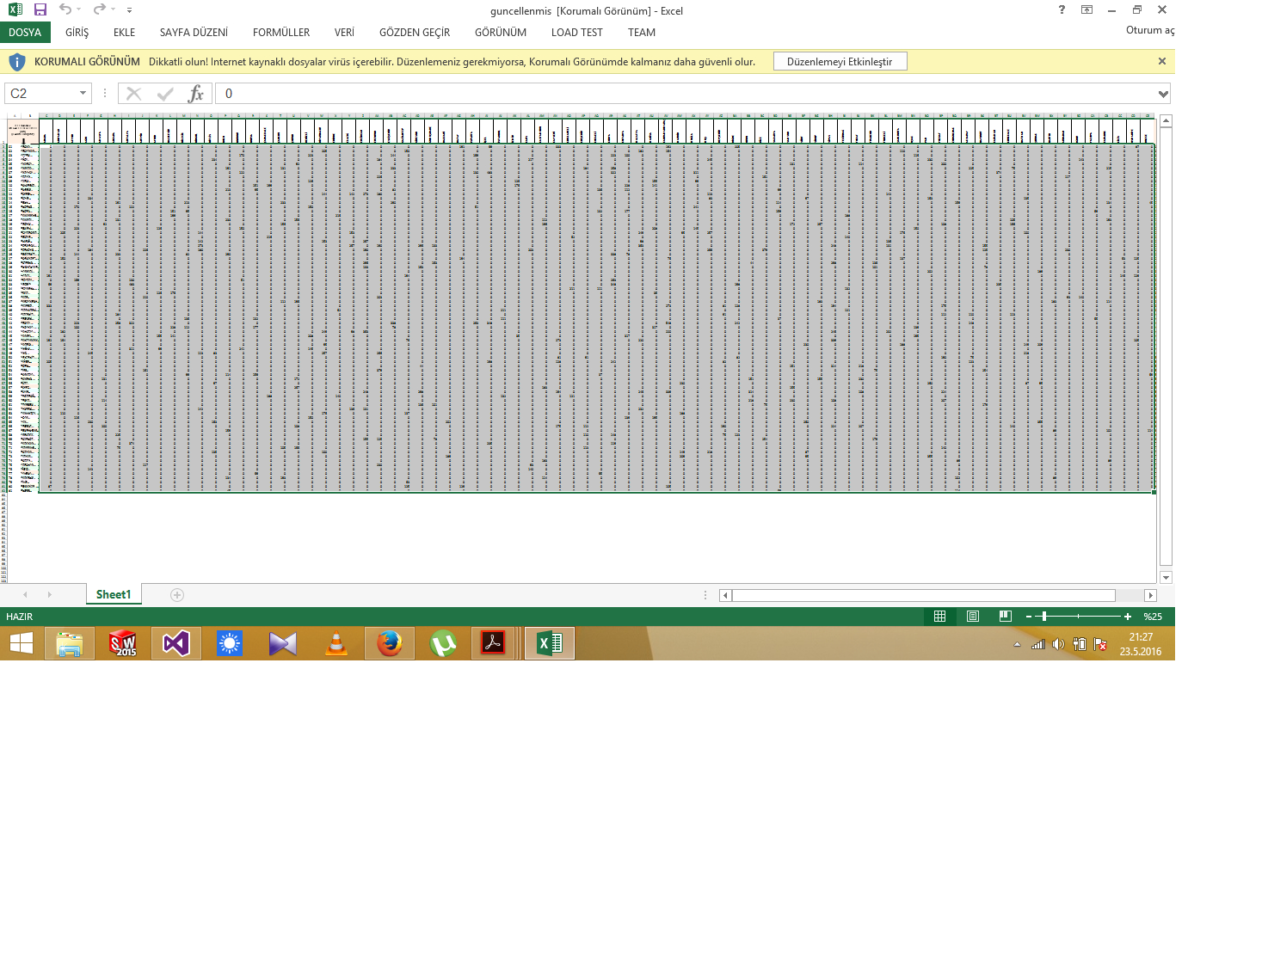Launch Firefox from the taskbar
The image size is (1268, 970).
(388, 643)
